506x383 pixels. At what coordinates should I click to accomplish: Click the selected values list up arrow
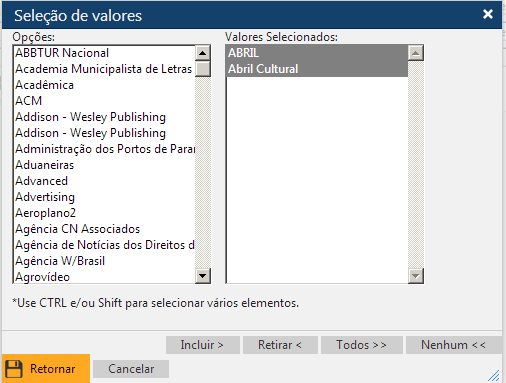416,53
